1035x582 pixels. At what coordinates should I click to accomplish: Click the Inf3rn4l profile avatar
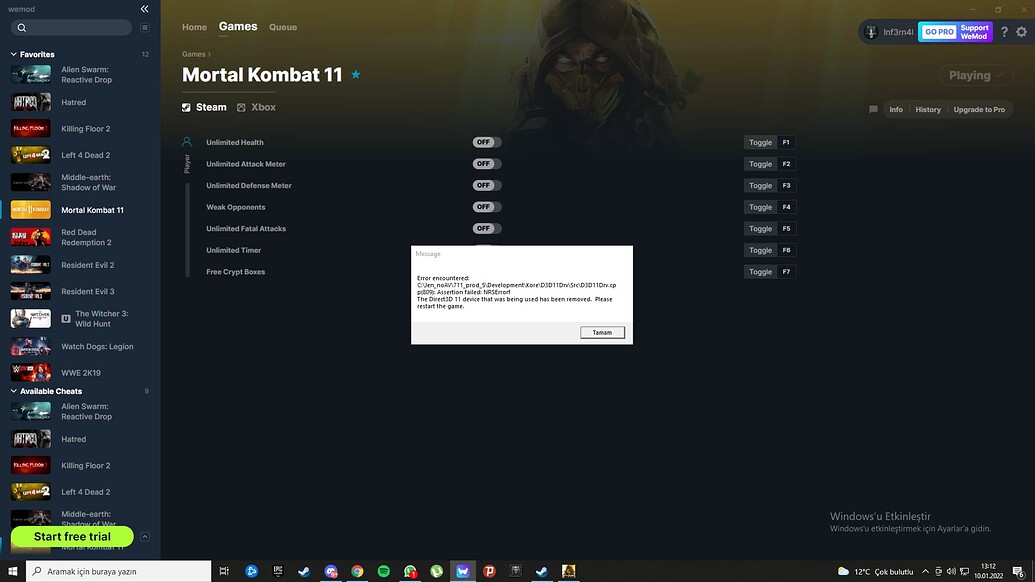(x=870, y=31)
